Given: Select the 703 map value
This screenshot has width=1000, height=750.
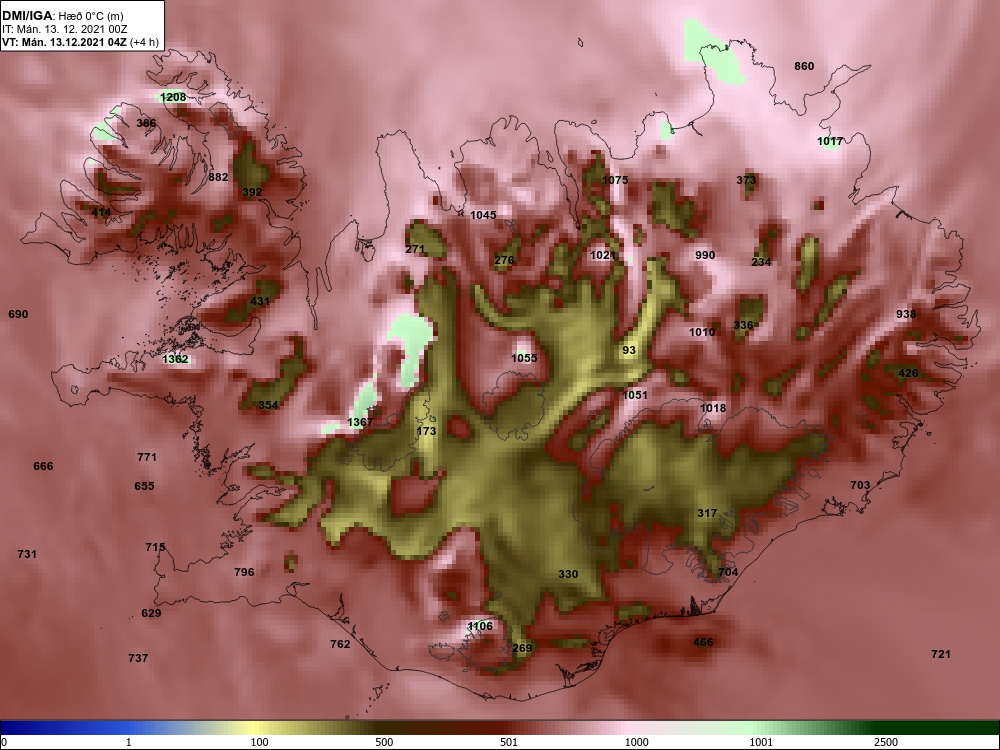Looking at the screenshot, I should (860, 485).
